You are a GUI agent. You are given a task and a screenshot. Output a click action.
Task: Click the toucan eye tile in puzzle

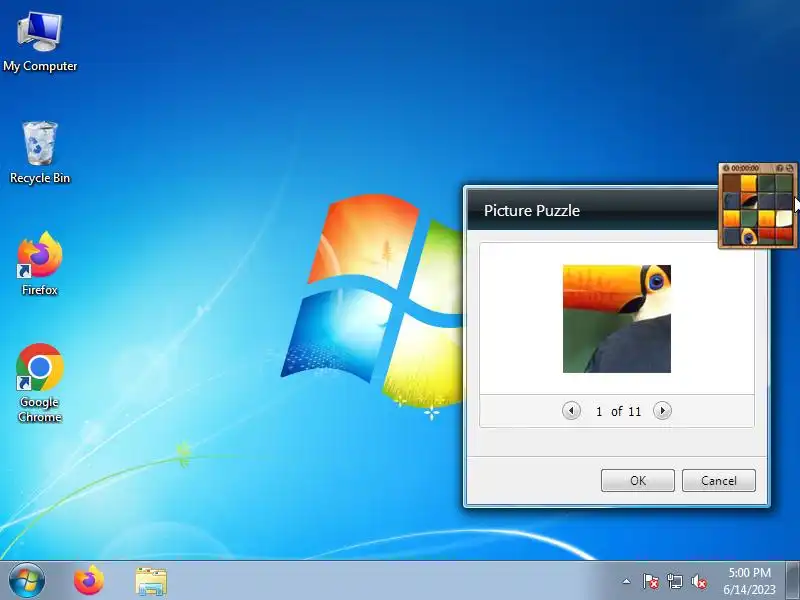pos(749,236)
